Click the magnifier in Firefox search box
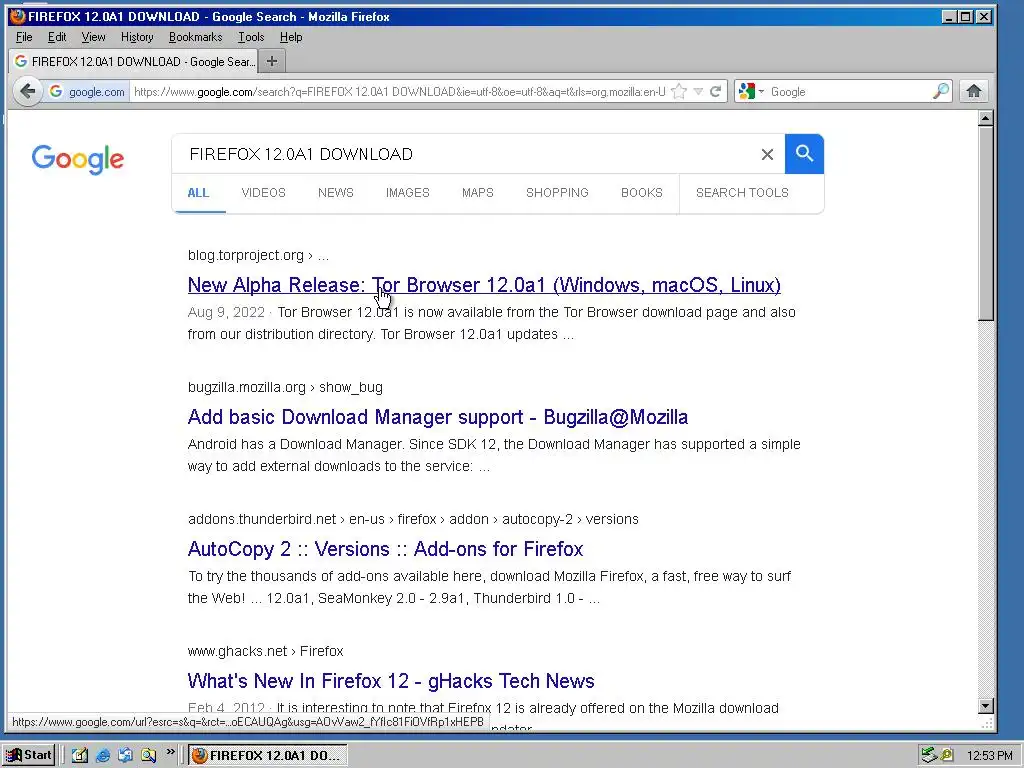The width and height of the screenshot is (1024, 768). tap(940, 91)
